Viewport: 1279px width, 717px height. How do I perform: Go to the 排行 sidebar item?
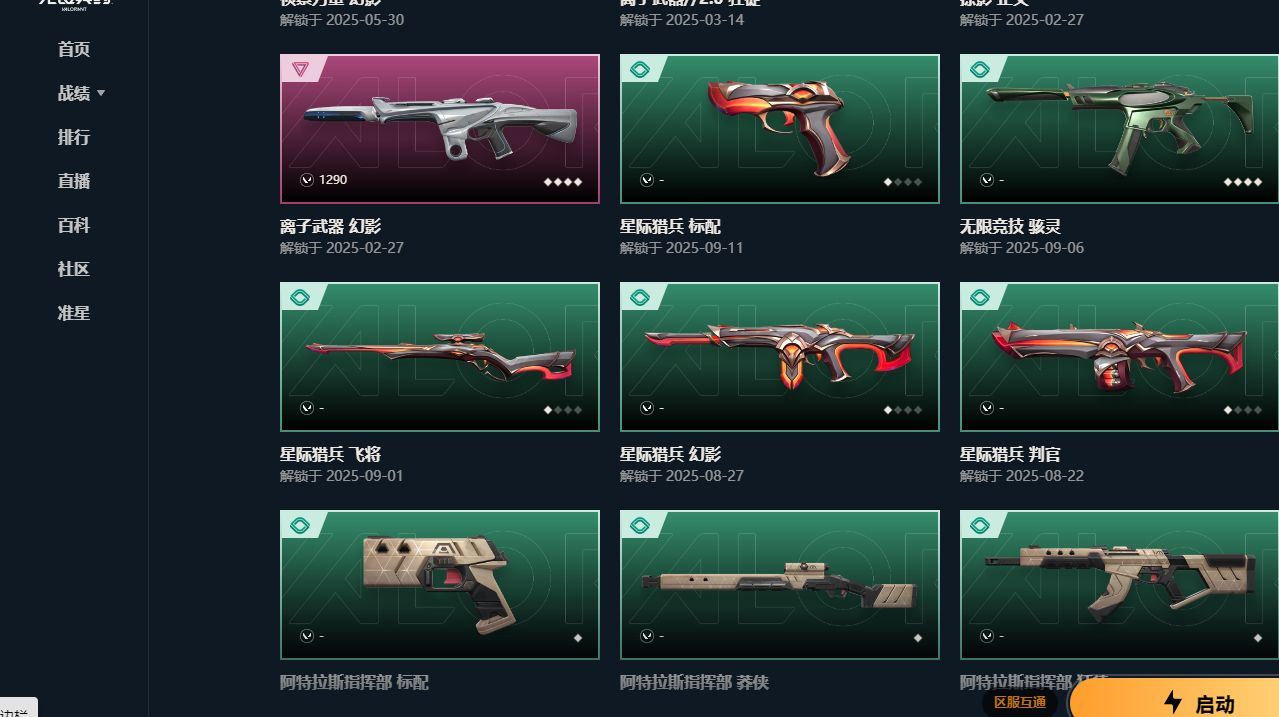74,137
